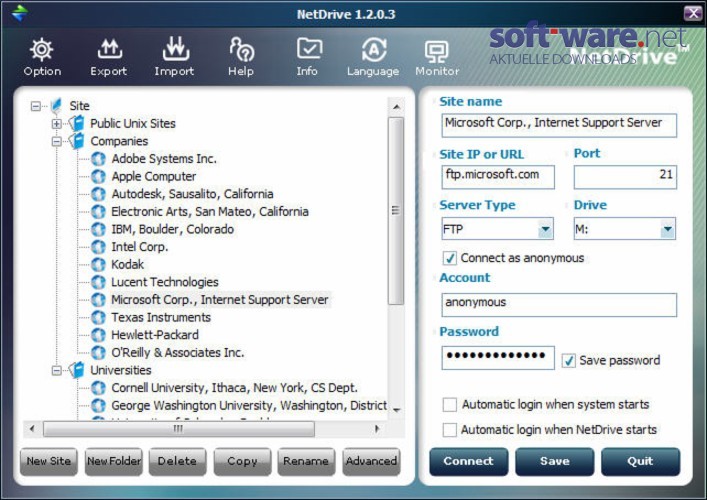Screen dimensions: 707x500
Task: Click globe icon beside IBM, Boulder
Action: pyautogui.click(x=98, y=229)
